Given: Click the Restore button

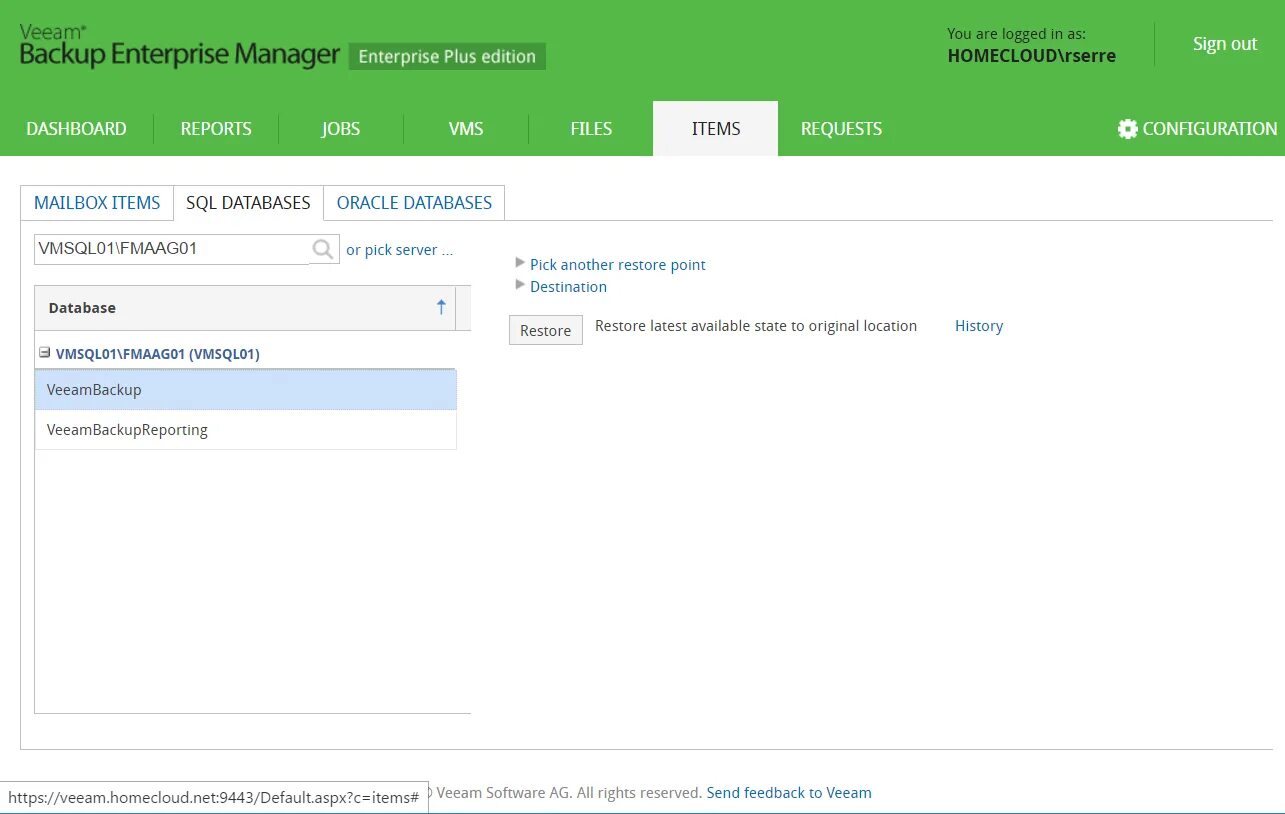Looking at the screenshot, I should (546, 330).
